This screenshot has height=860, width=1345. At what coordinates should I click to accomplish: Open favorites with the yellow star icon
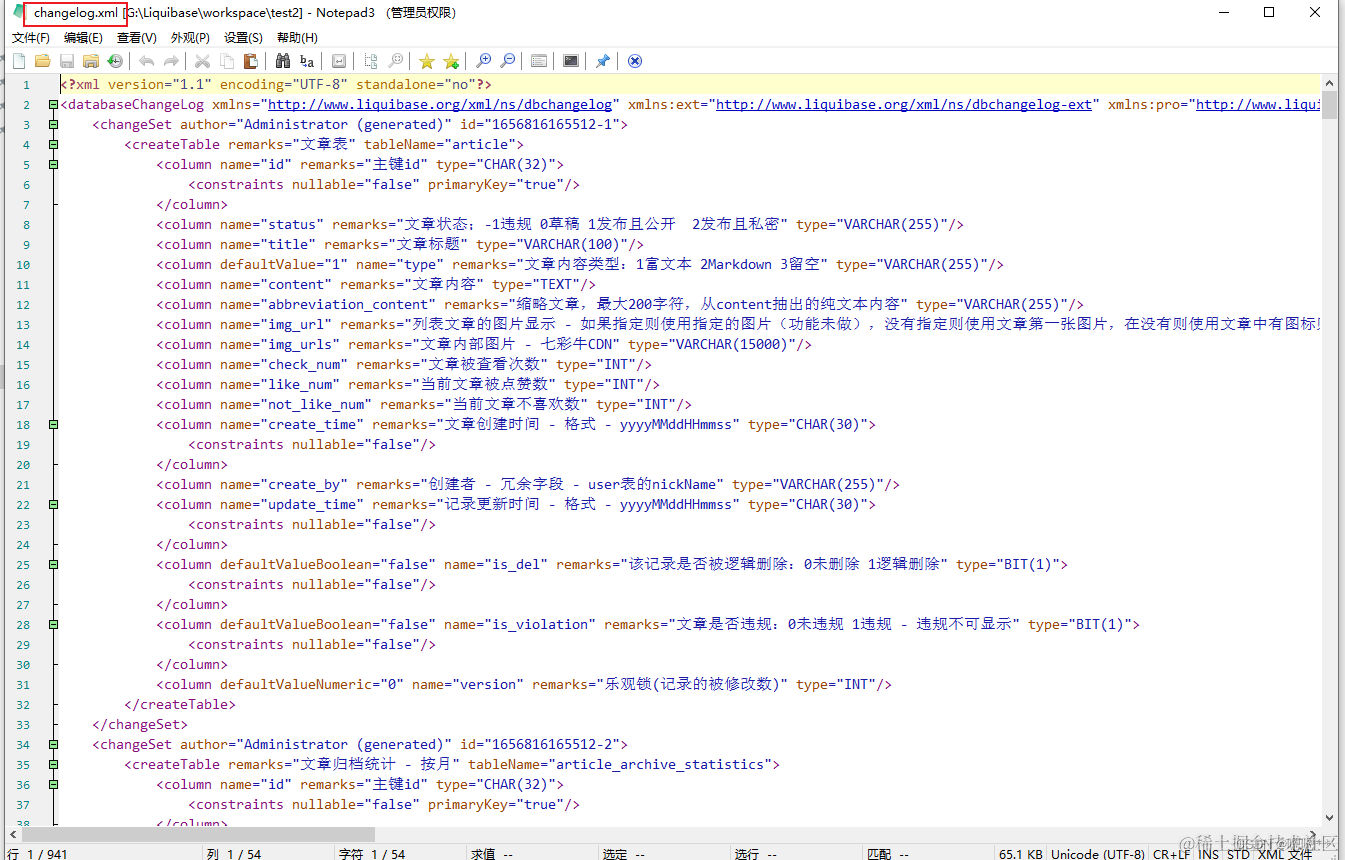click(427, 61)
